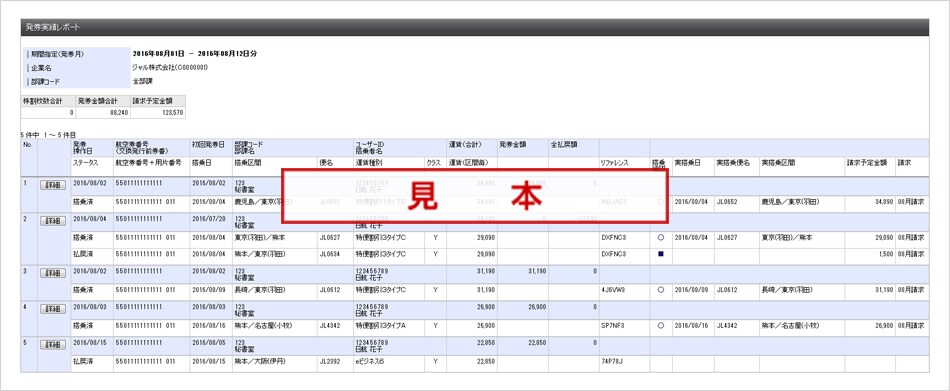Select the period text 2016年08月01日 - 2016年08月12日分
This screenshot has height=391, width=950.
pyautogui.click(x=194, y=54)
